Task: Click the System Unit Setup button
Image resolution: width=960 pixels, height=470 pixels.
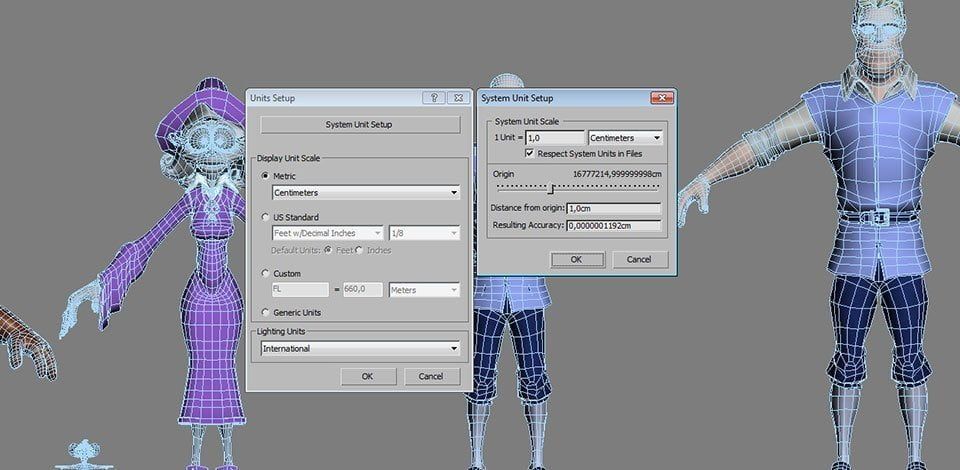Action: [359, 124]
